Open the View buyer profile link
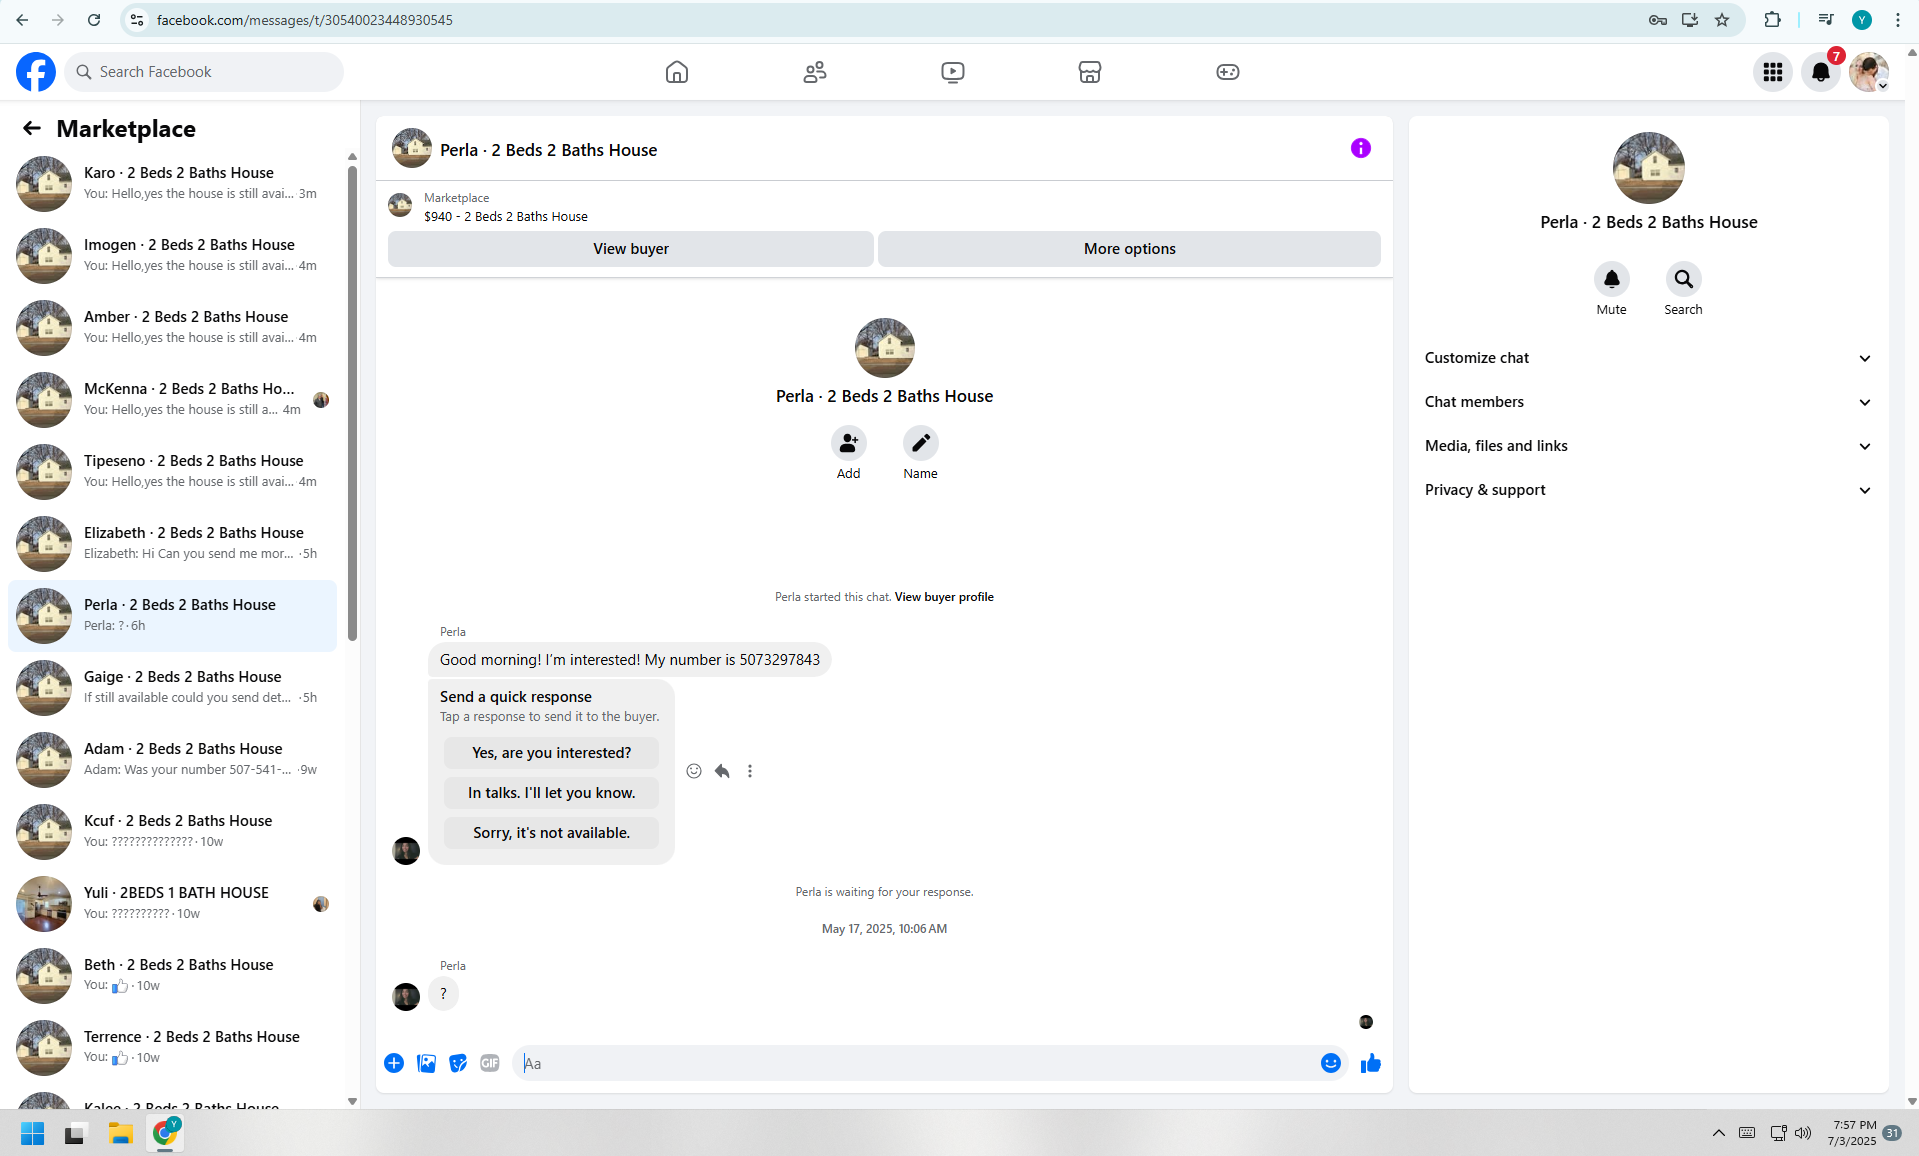The image size is (1919, 1156). (x=944, y=597)
